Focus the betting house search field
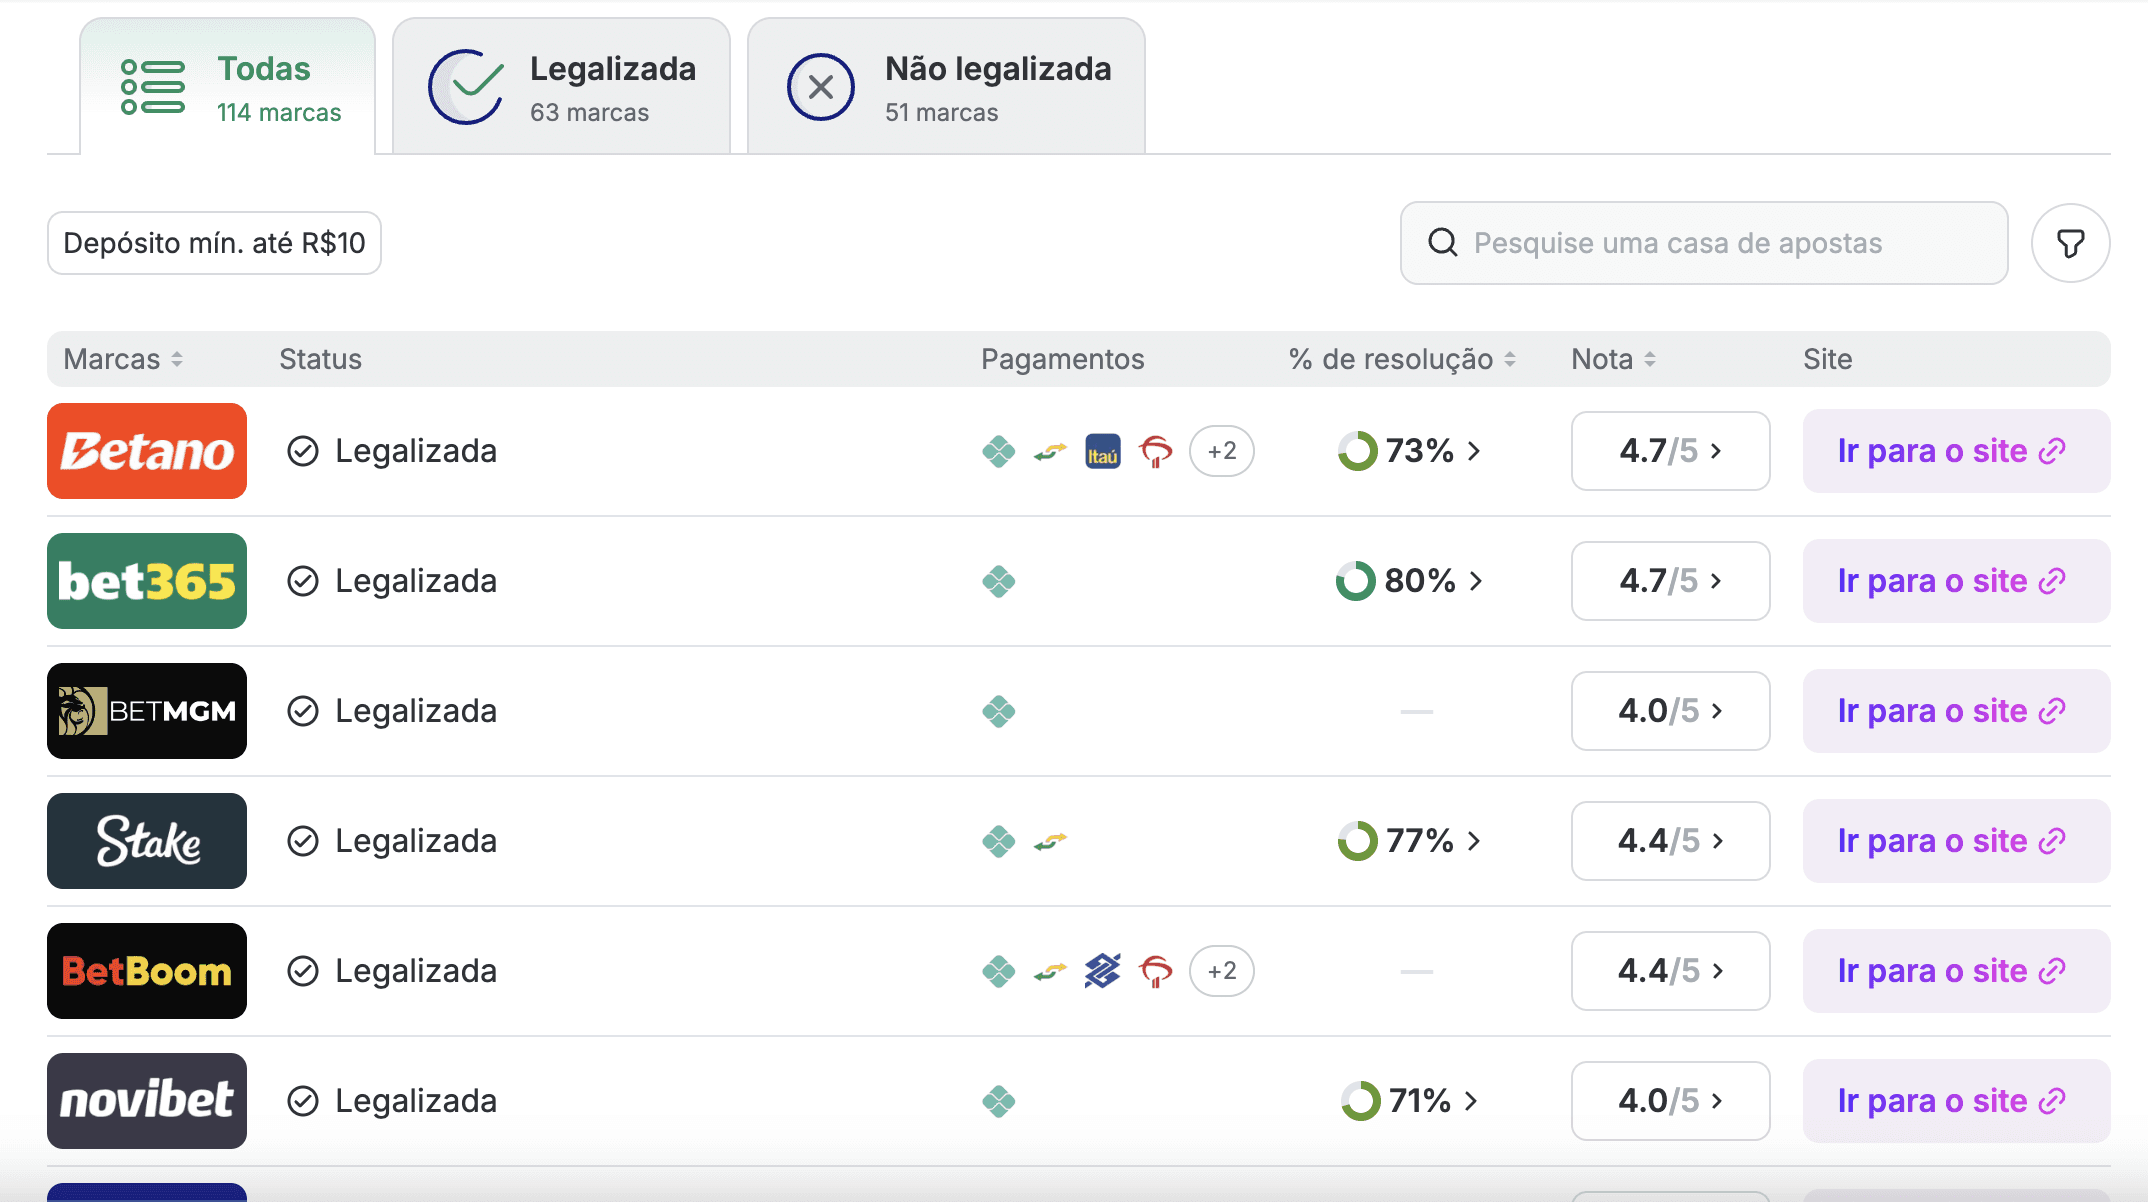Viewport: 2148px width, 1202px height. pyautogui.click(x=1704, y=243)
